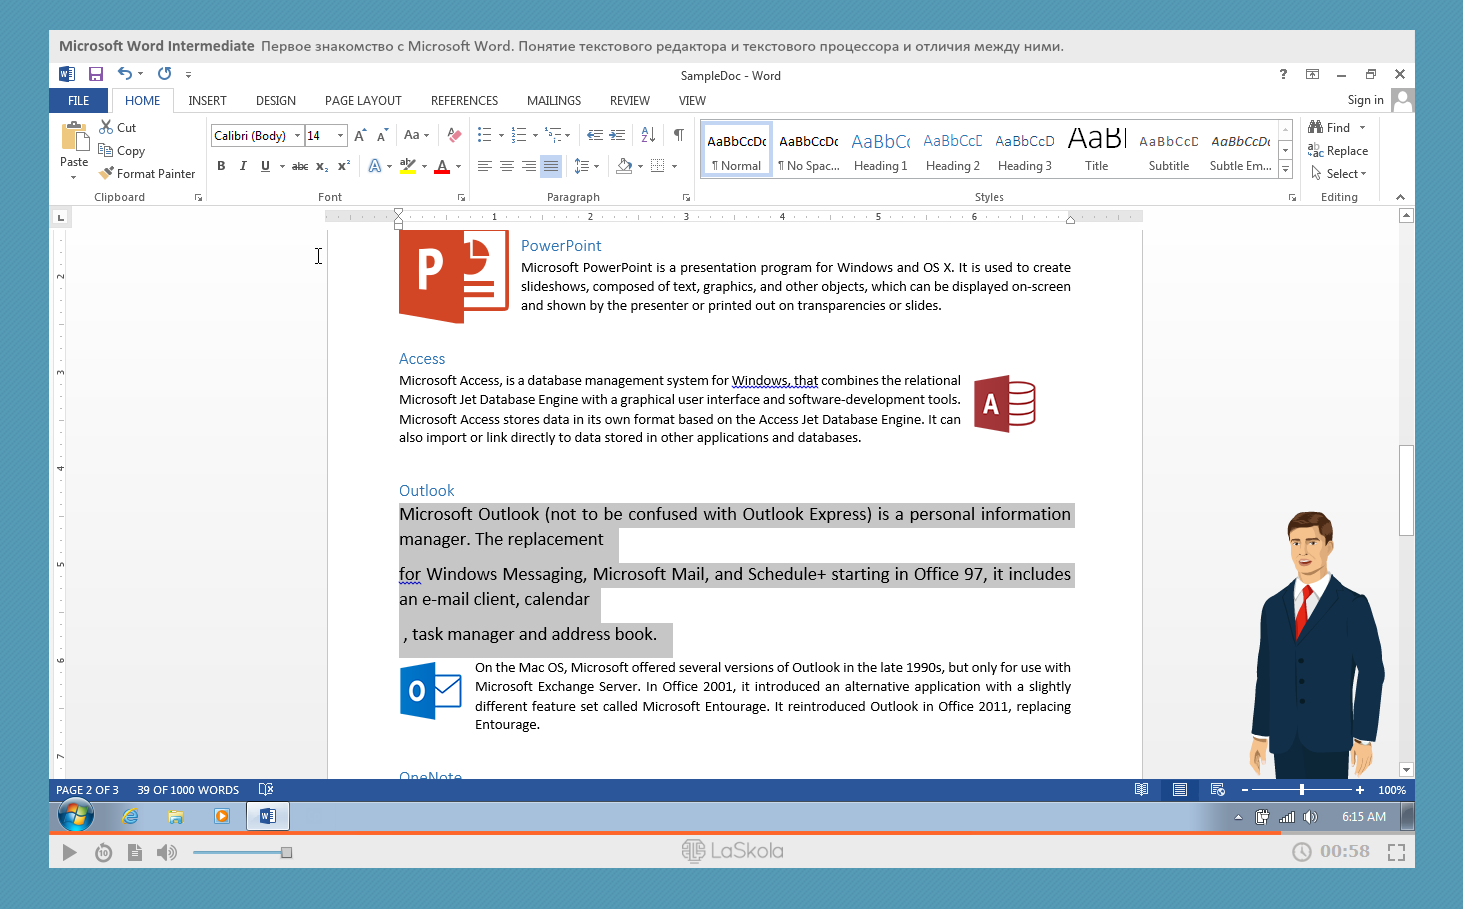This screenshot has width=1463, height=909.
Task: Apply strikethrough to selected text
Action: [300, 166]
